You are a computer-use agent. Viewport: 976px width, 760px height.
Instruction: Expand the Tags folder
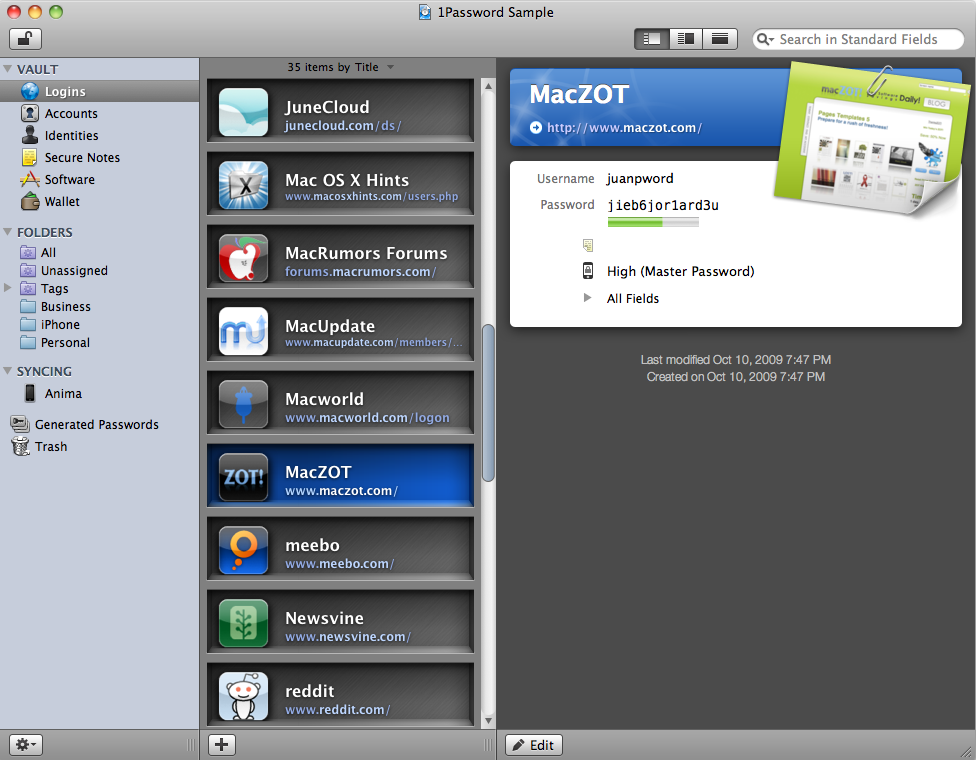pyautogui.click(x=7, y=288)
